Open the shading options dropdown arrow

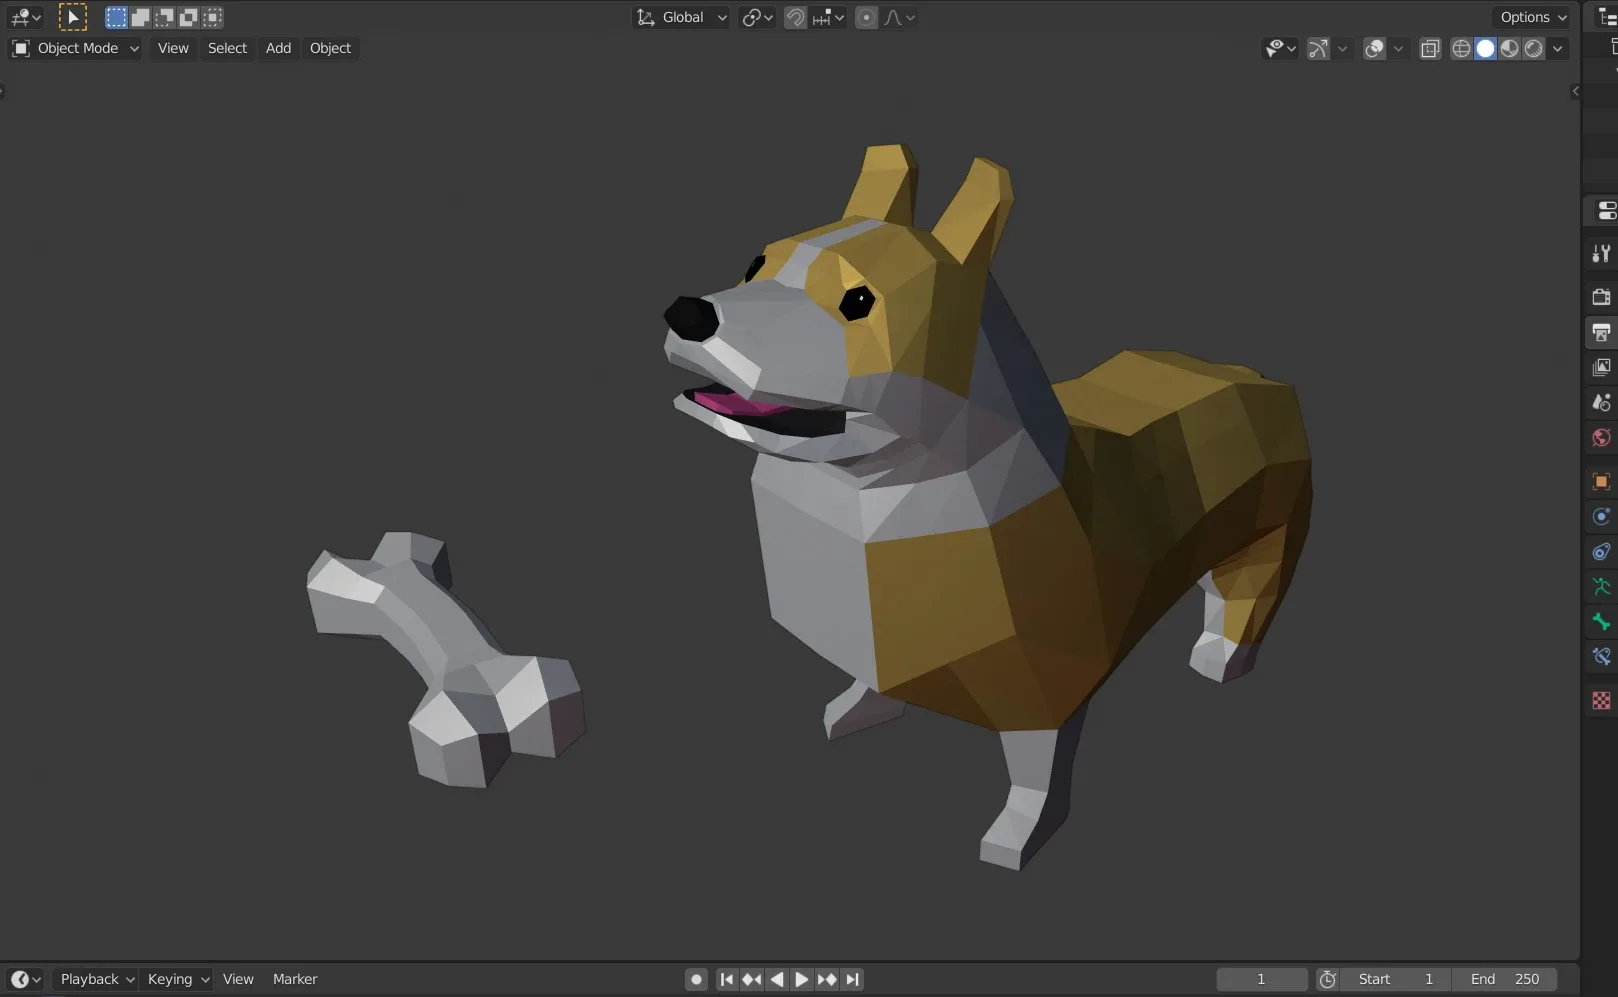(1557, 48)
